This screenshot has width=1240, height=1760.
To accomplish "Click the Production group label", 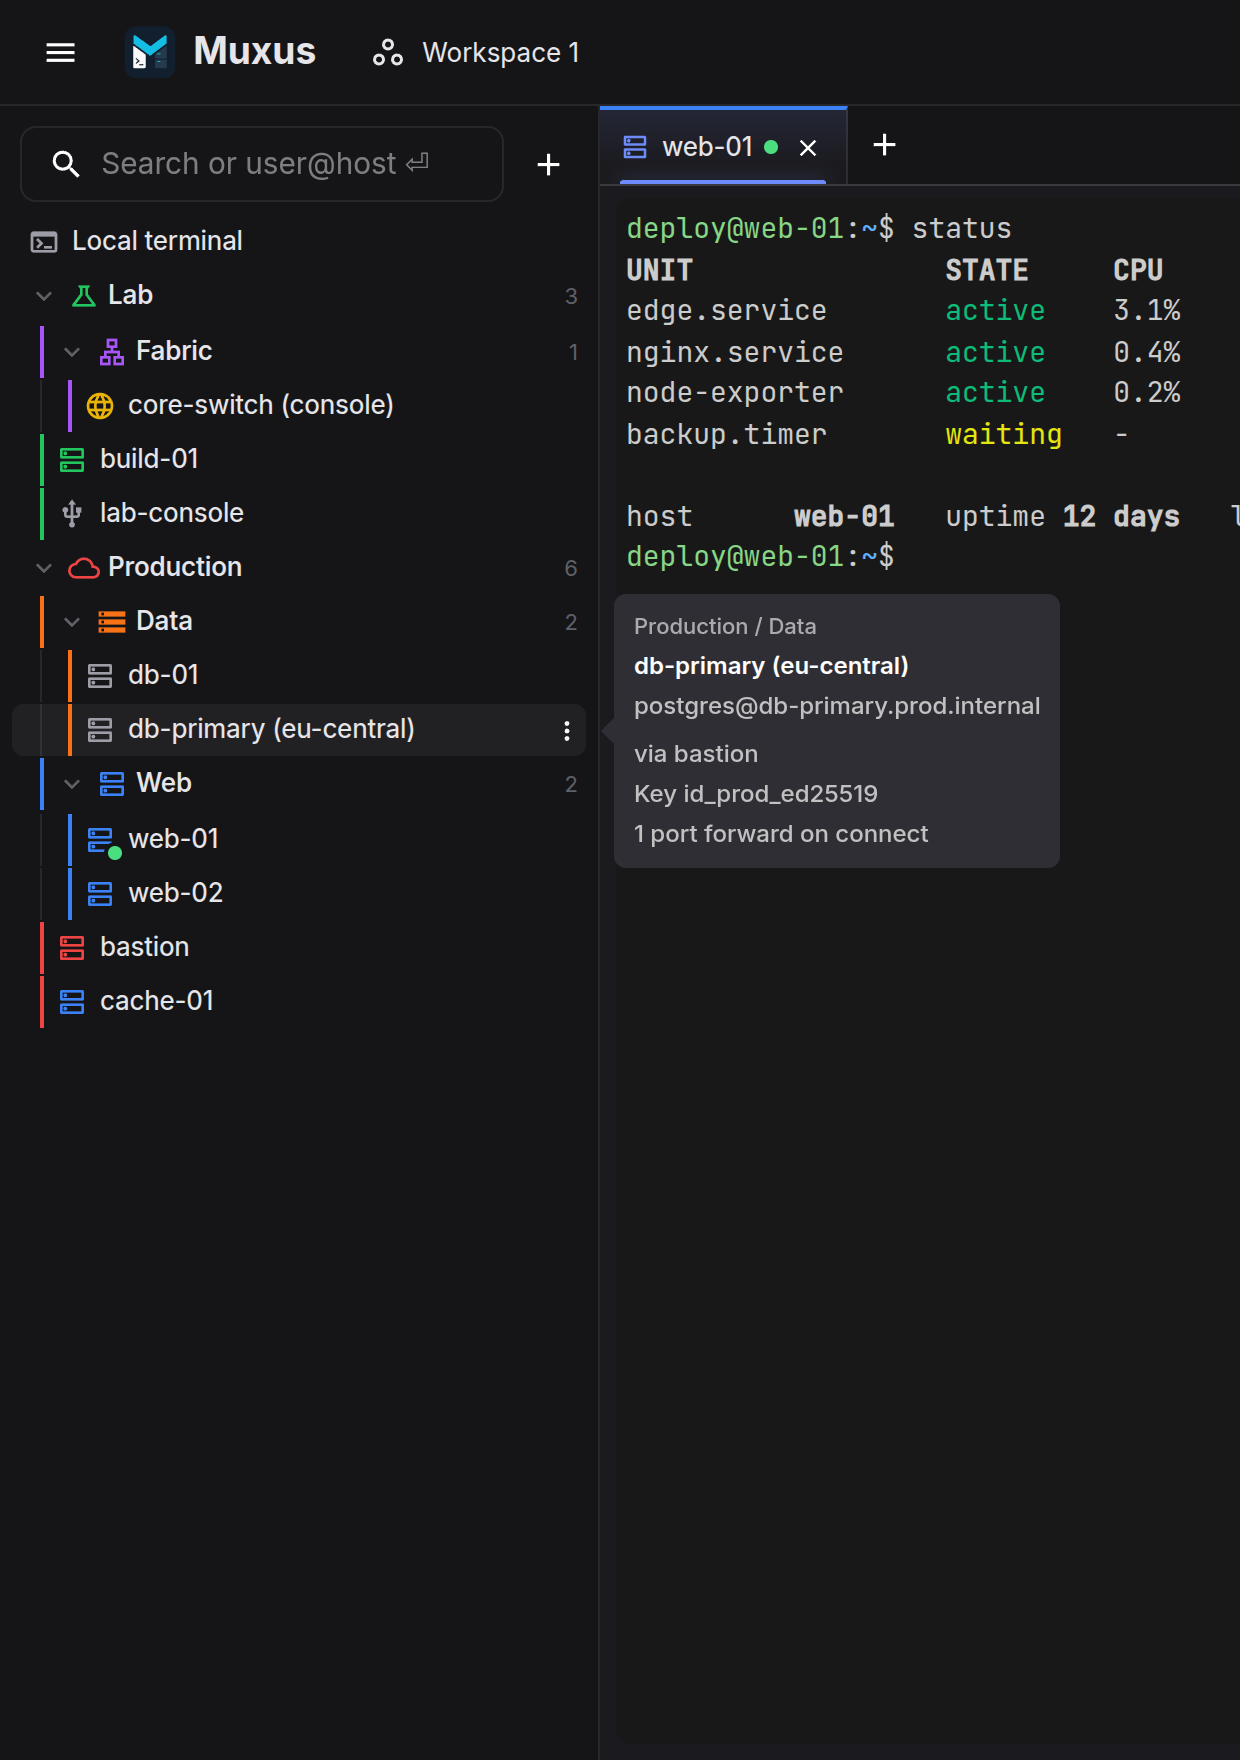I will coord(175,567).
